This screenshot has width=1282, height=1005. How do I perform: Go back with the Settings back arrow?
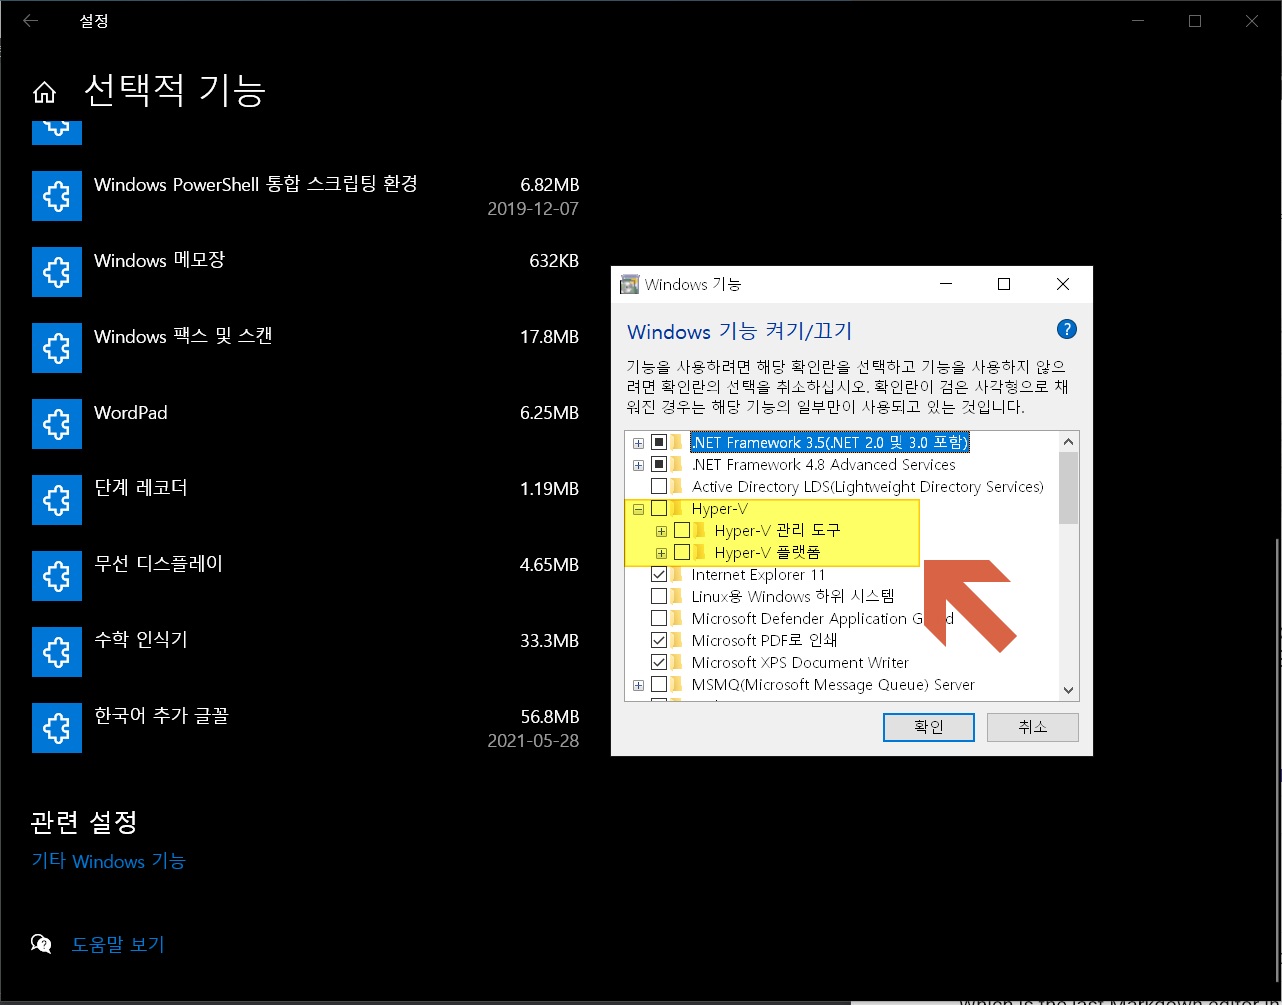click(x=30, y=20)
